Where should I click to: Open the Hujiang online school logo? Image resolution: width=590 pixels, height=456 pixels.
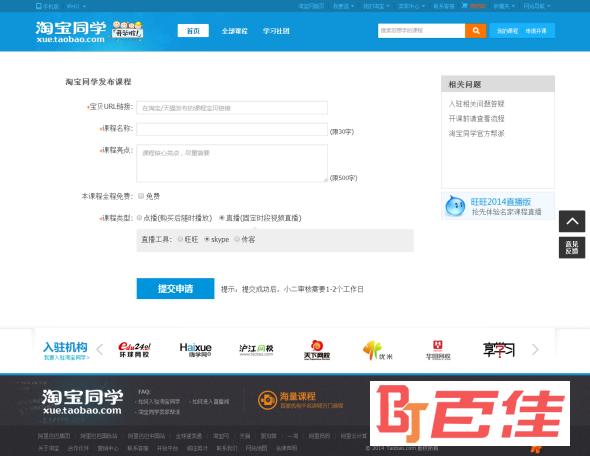(x=256, y=350)
